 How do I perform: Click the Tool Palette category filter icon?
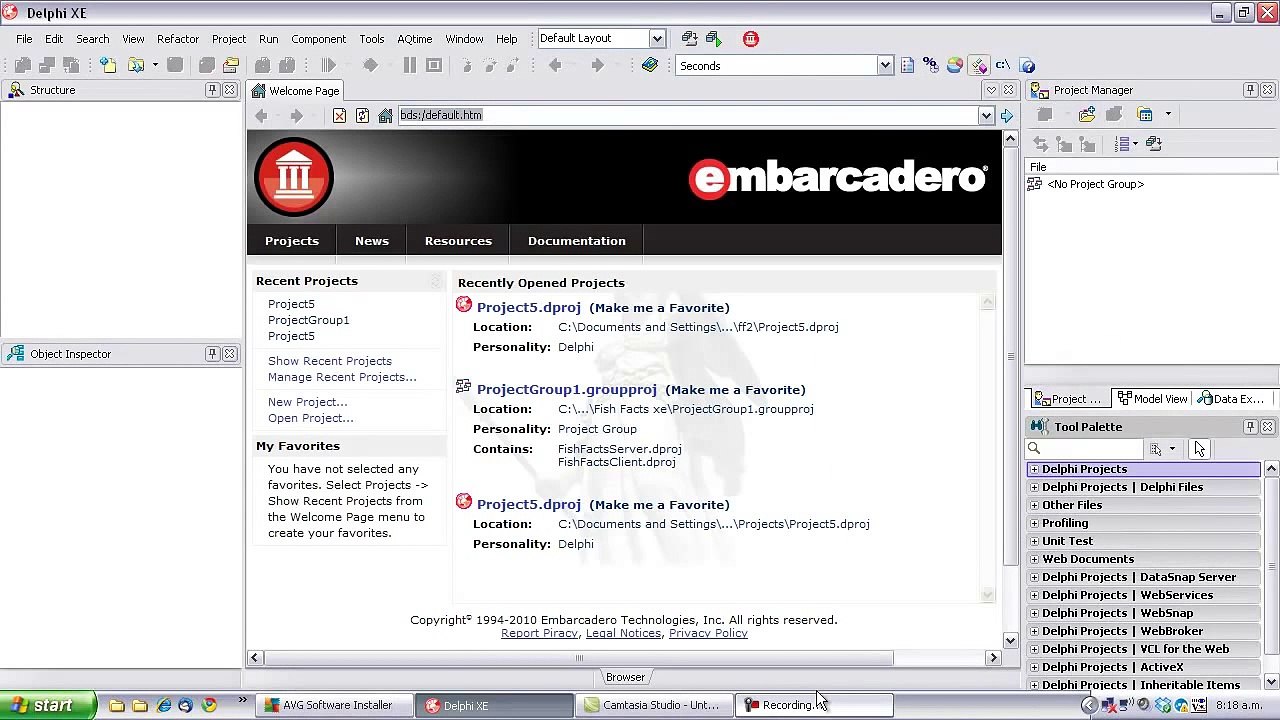[x=1156, y=449]
